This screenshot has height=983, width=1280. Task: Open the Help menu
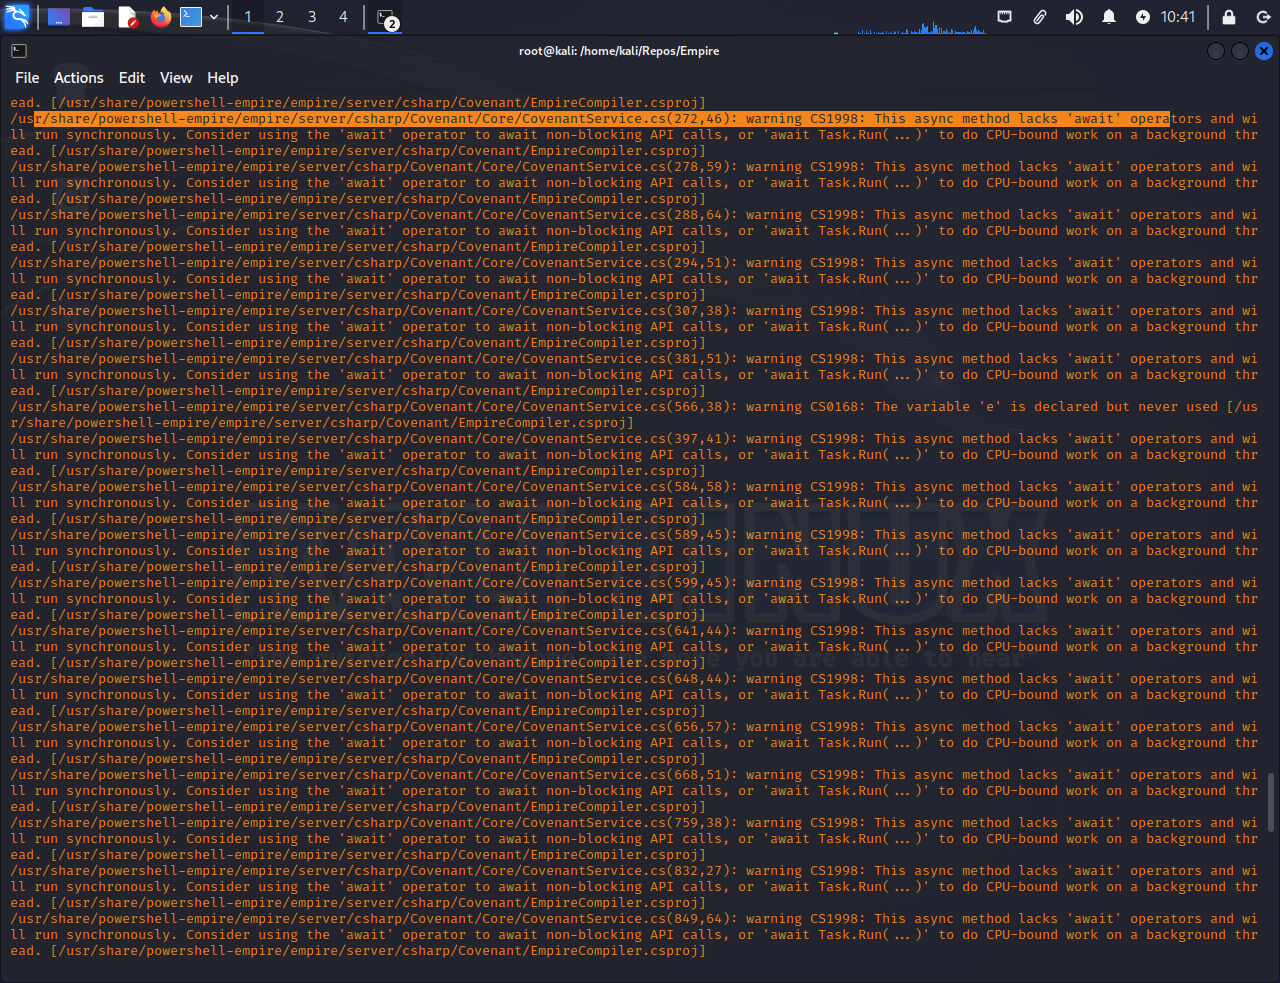click(x=223, y=78)
